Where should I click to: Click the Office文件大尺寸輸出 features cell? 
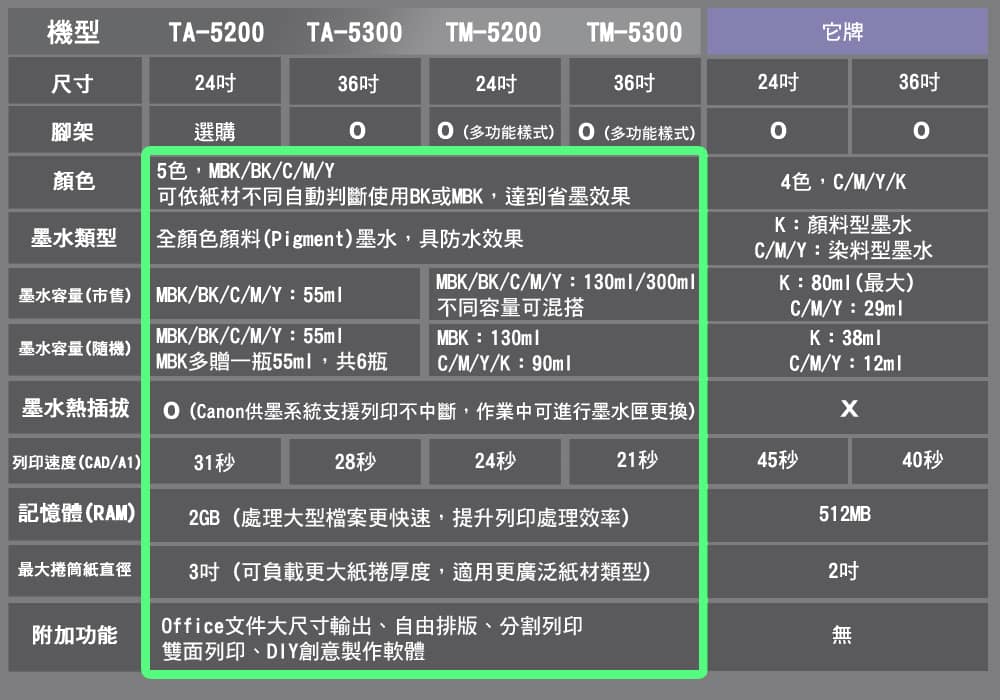coord(424,638)
